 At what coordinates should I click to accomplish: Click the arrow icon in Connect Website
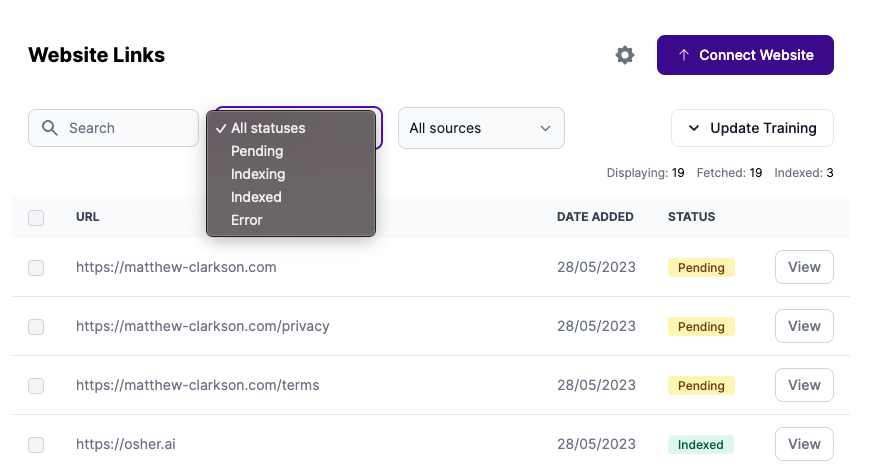[684, 55]
